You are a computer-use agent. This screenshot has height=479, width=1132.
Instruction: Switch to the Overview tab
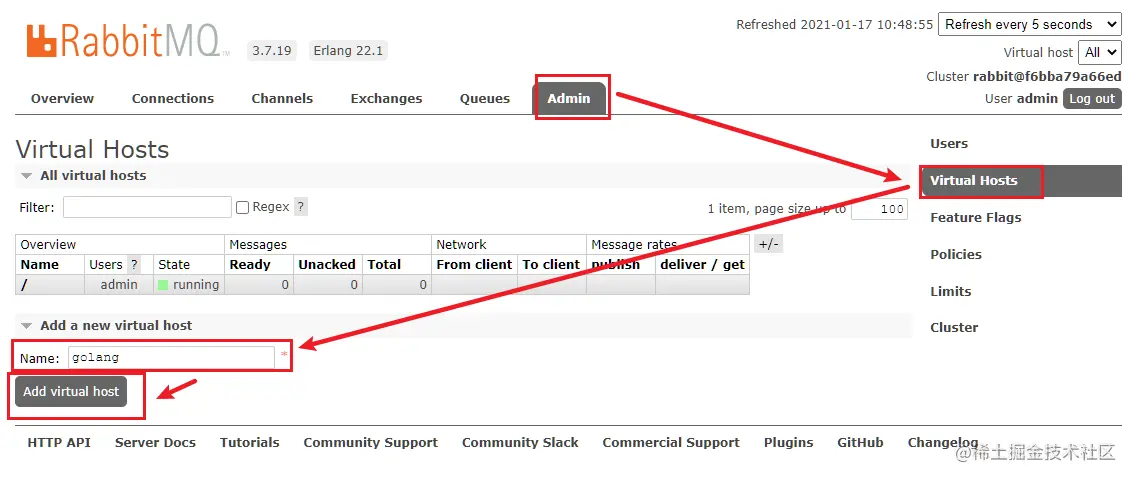62,98
